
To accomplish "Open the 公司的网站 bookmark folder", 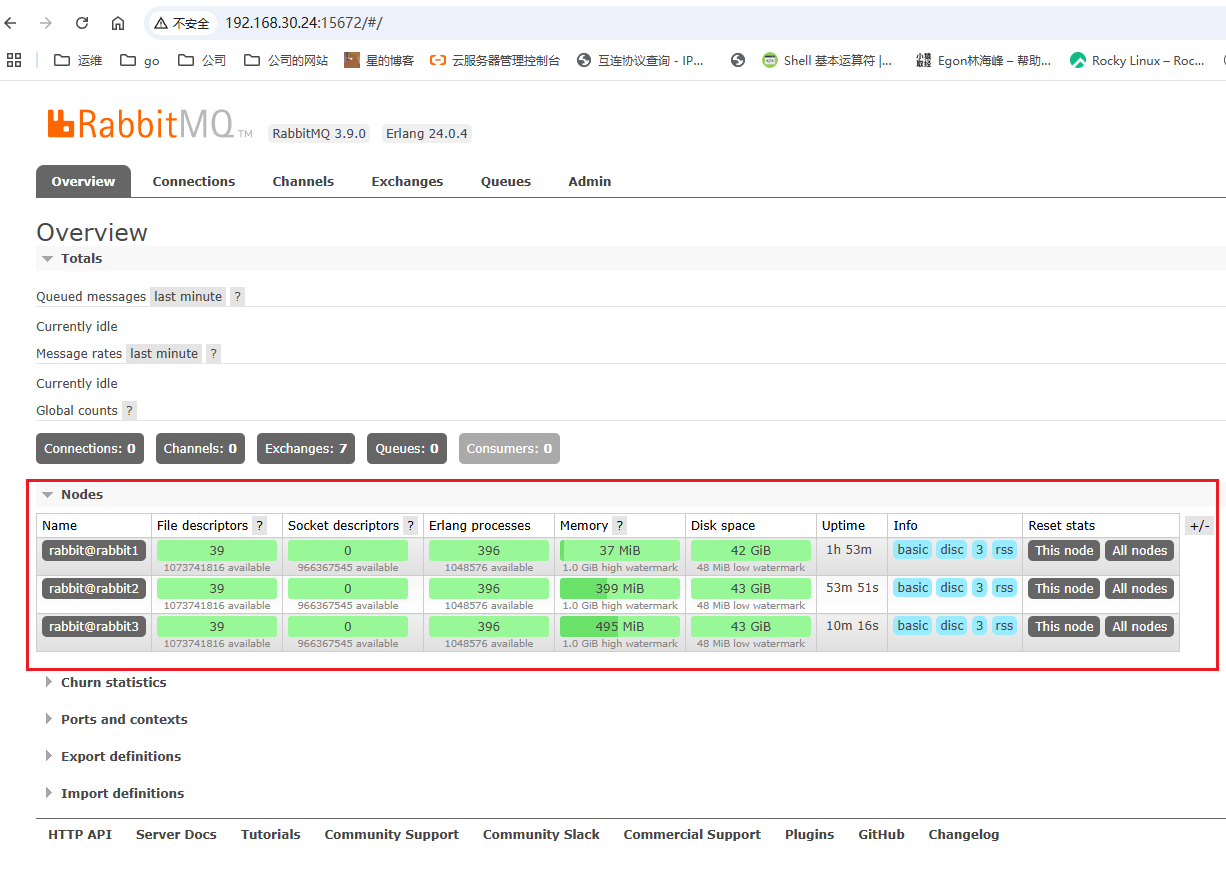I will (286, 60).
